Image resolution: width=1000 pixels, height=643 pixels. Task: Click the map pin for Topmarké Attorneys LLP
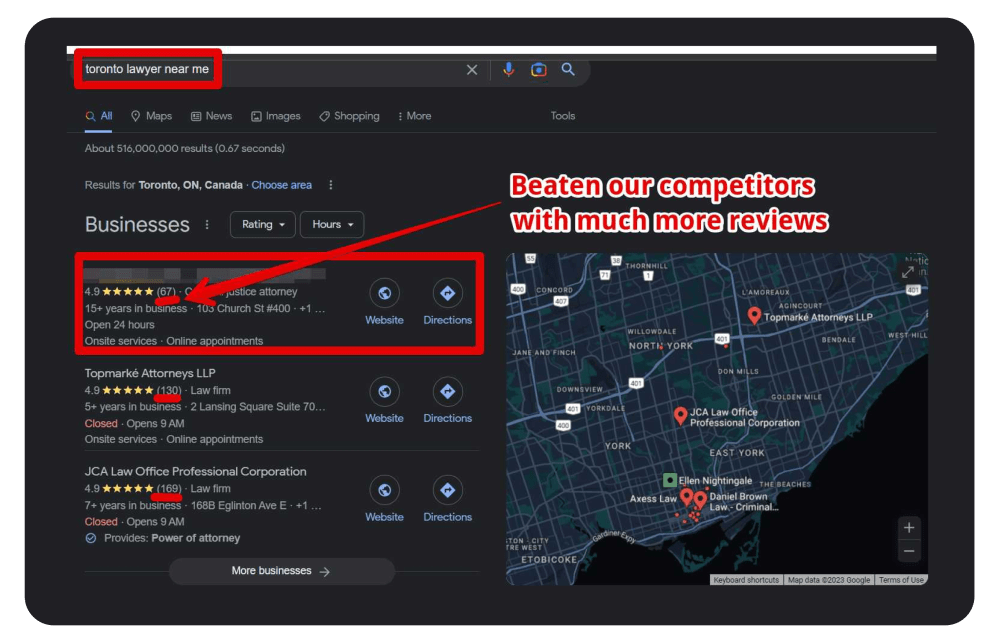pos(754,314)
